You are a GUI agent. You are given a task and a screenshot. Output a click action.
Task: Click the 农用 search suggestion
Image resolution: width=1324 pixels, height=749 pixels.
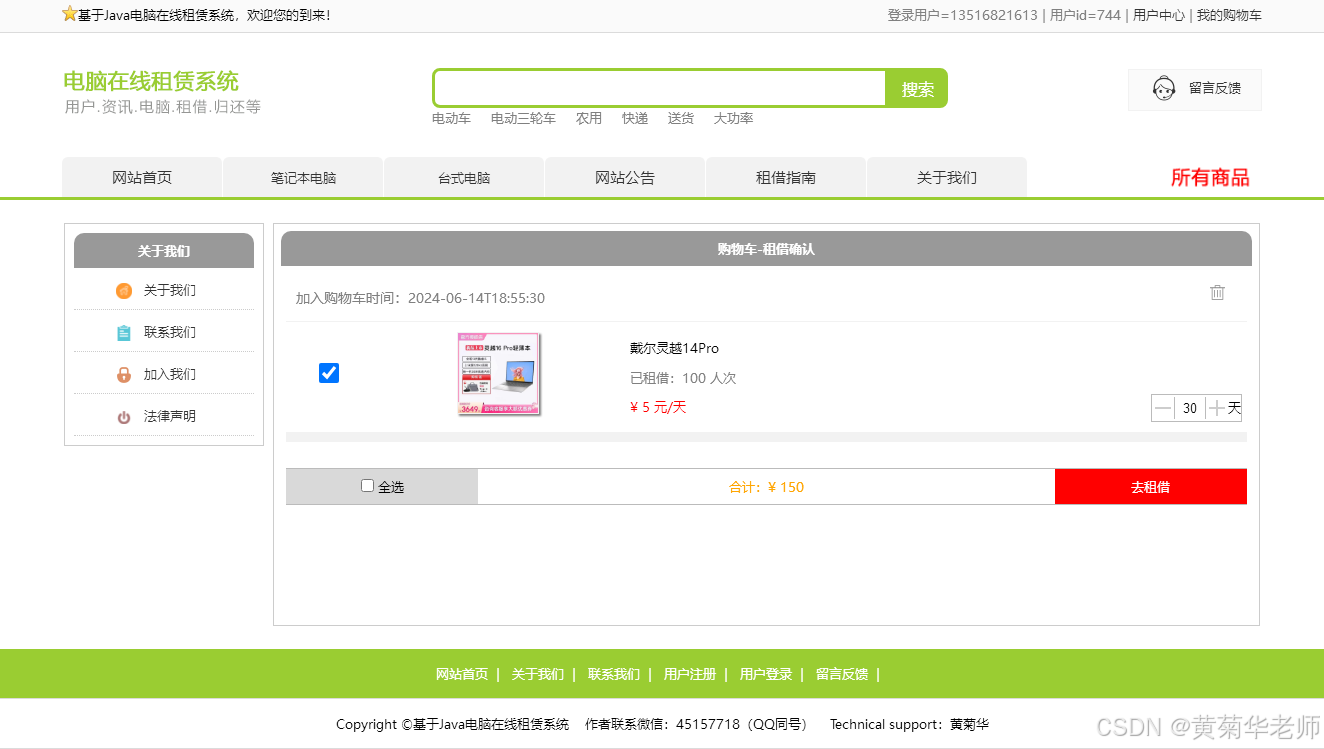pyautogui.click(x=589, y=118)
